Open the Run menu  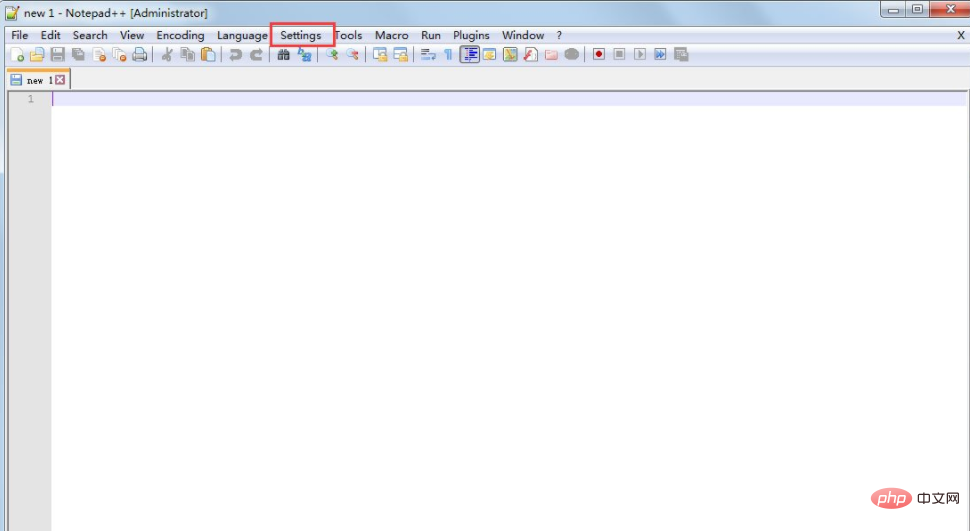pos(431,35)
